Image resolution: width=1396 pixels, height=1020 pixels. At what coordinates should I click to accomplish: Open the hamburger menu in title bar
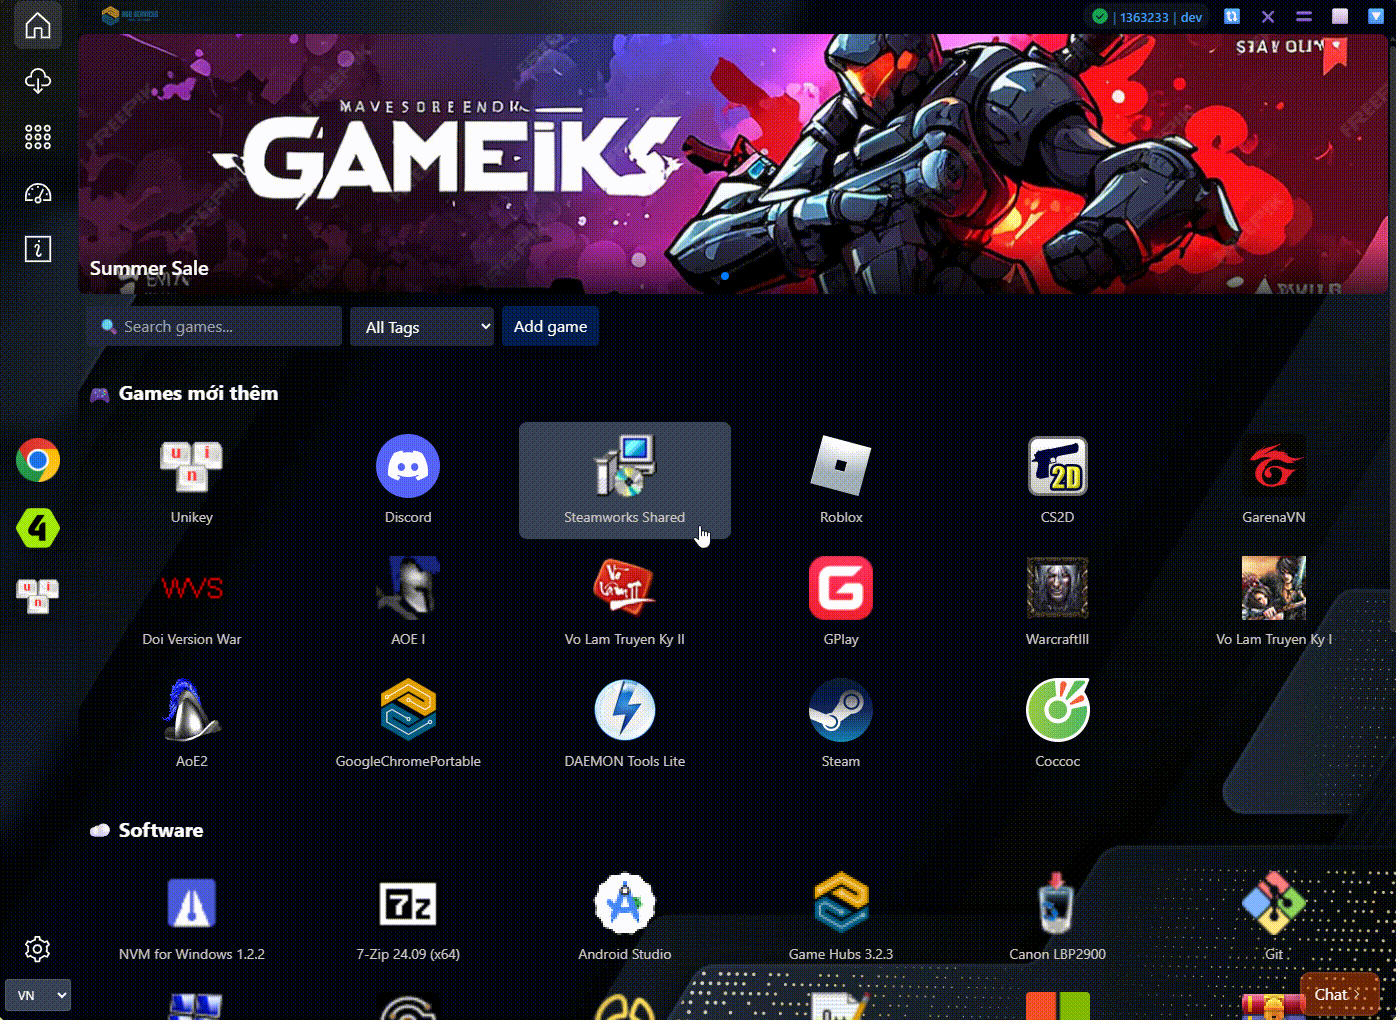click(x=1304, y=16)
